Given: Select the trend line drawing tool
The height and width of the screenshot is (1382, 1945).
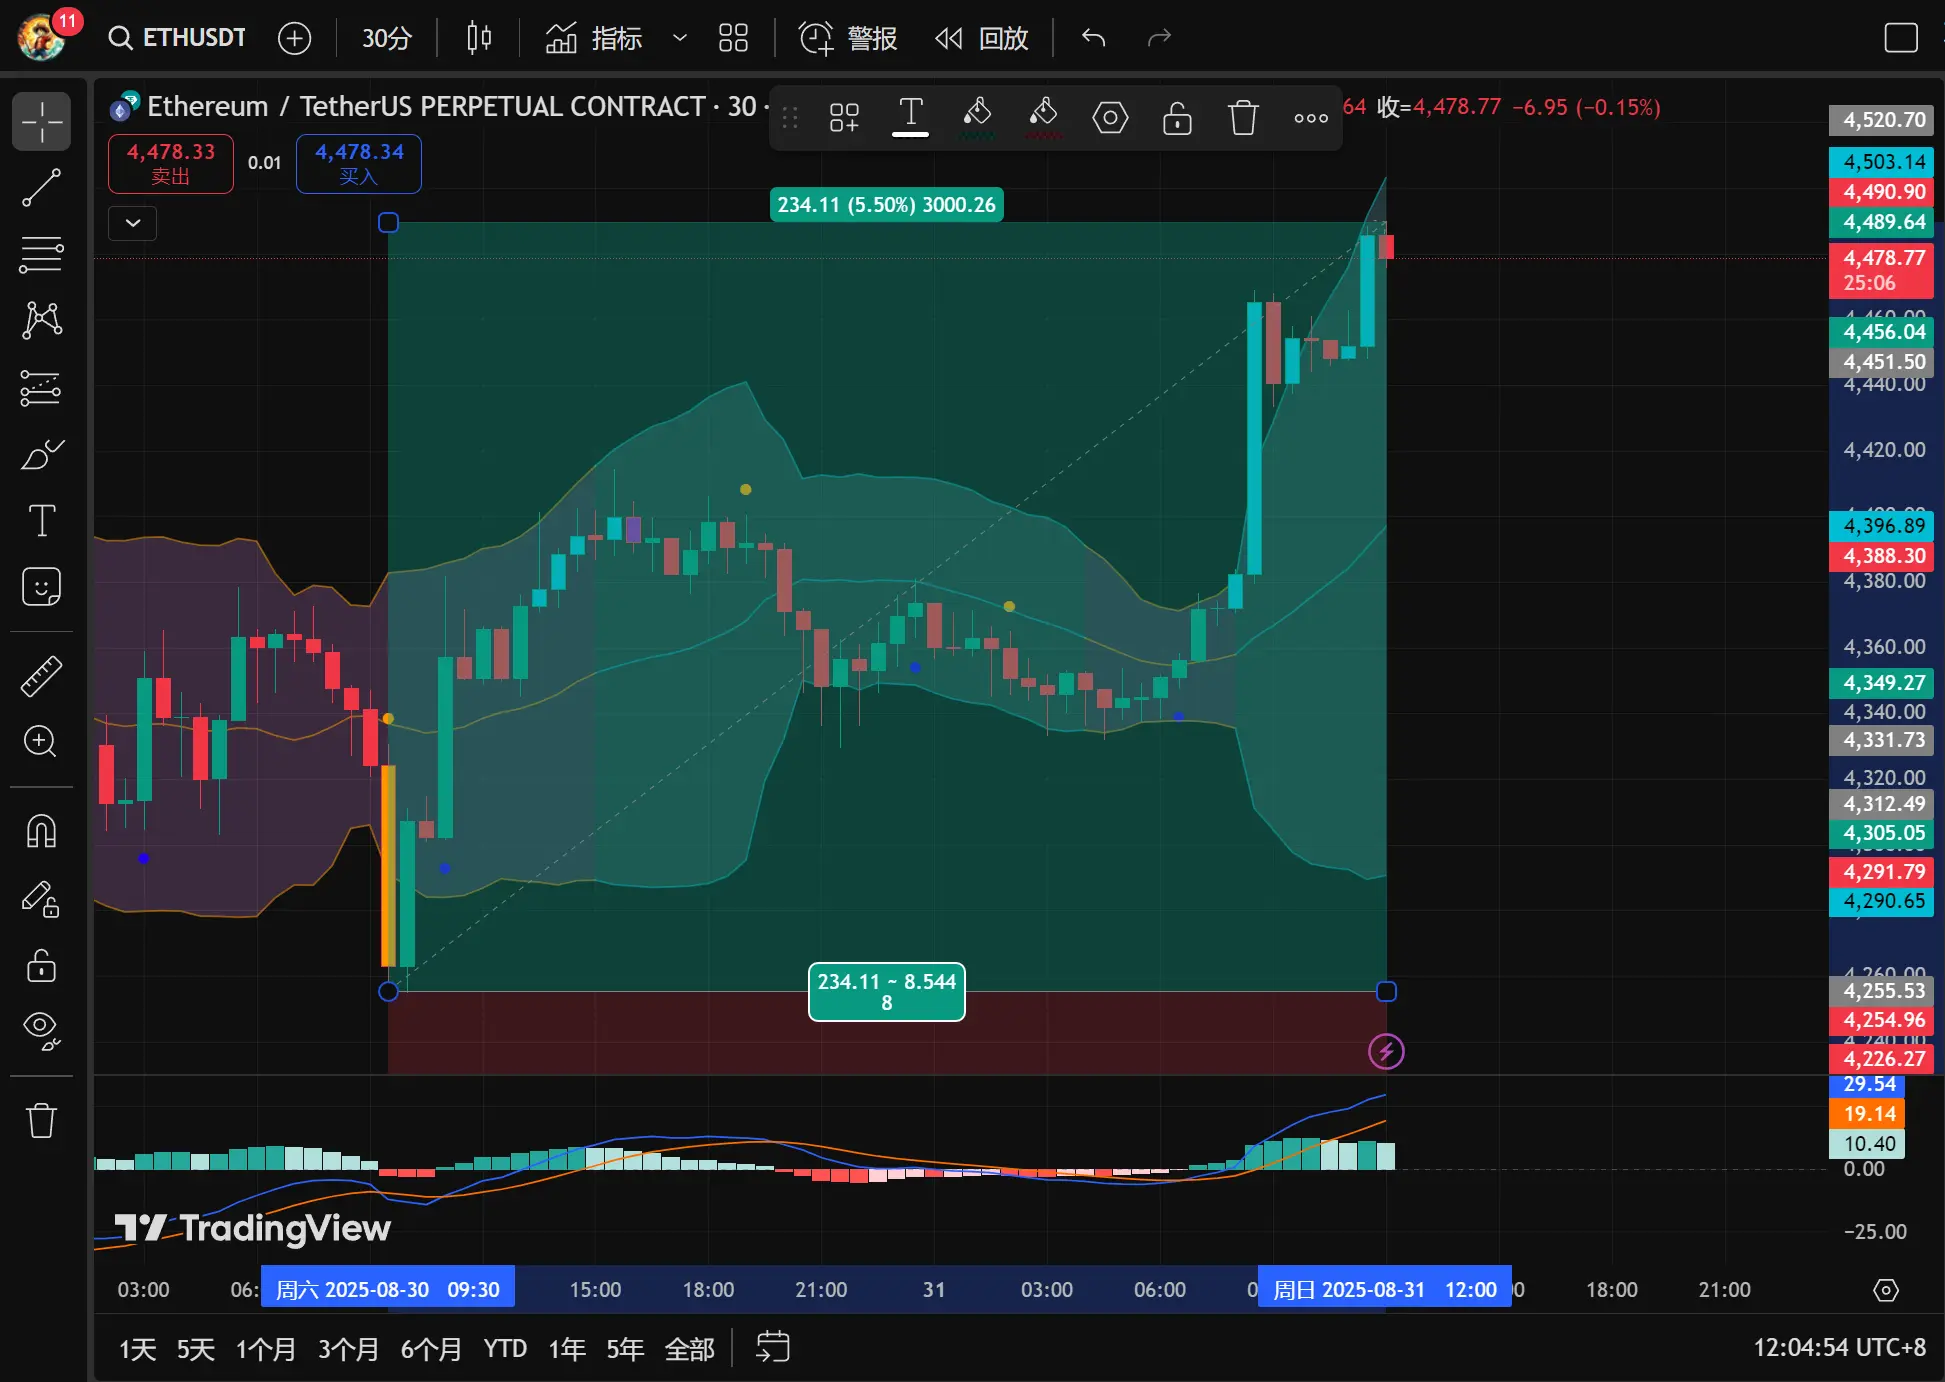Looking at the screenshot, I should (41, 188).
